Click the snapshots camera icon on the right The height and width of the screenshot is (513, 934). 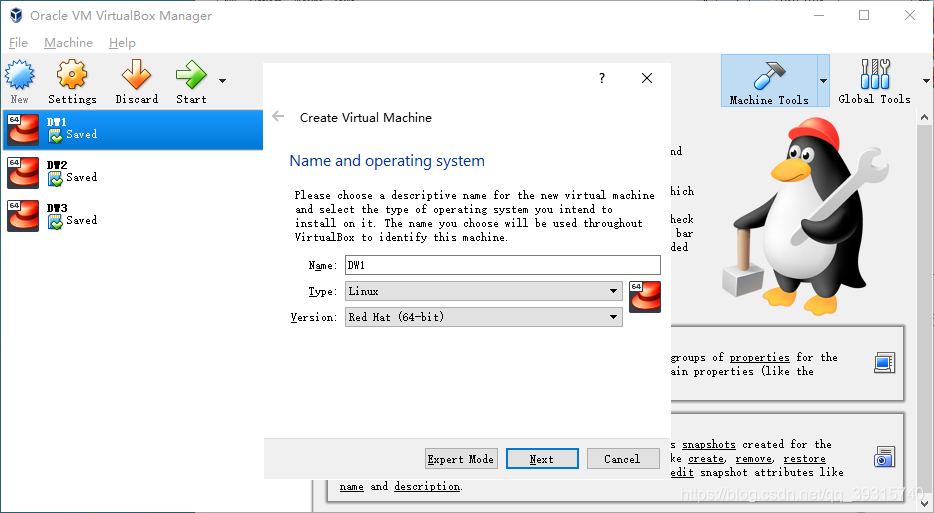pos(885,457)
